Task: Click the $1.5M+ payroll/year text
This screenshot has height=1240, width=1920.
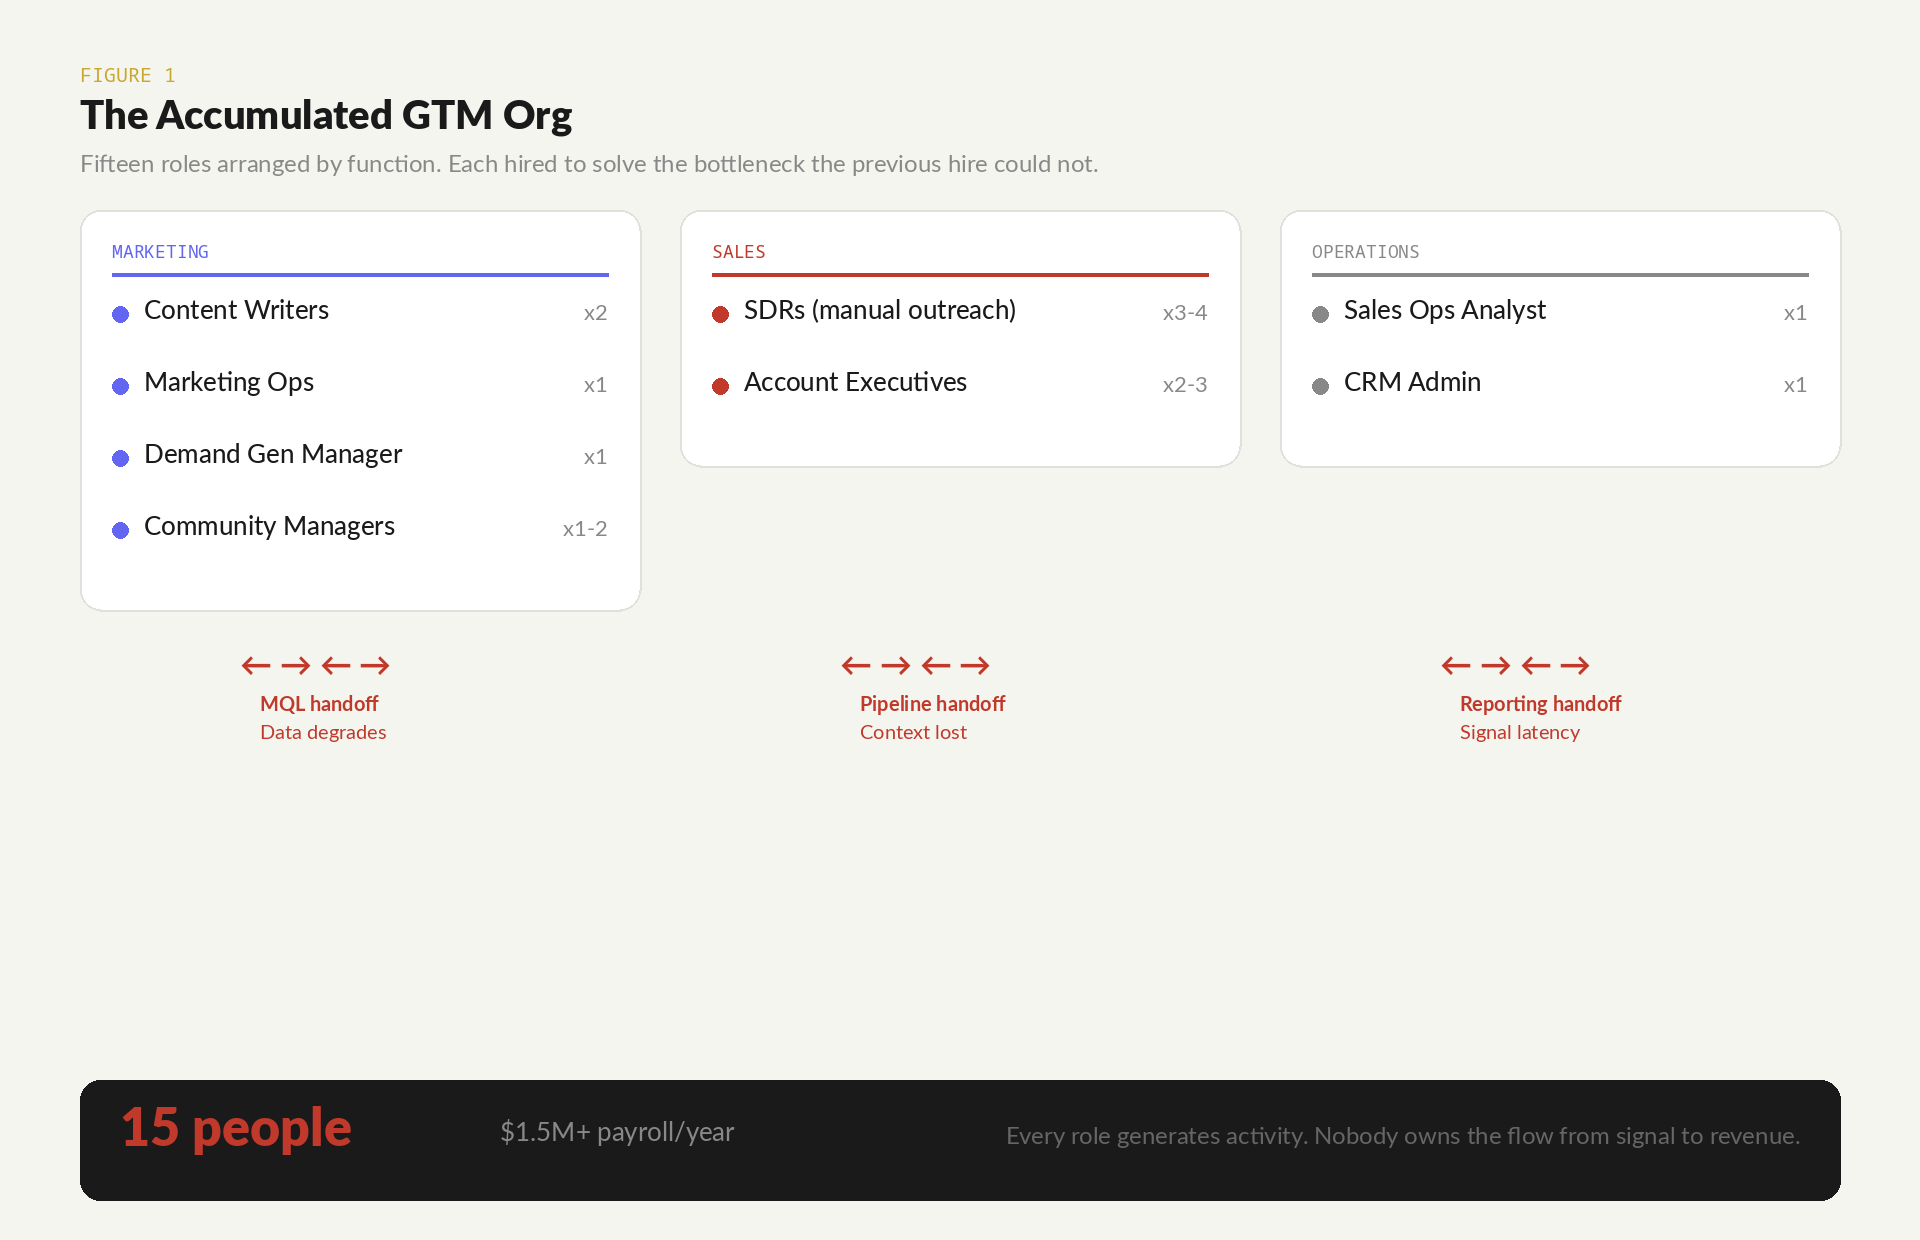Action: 617,1132
